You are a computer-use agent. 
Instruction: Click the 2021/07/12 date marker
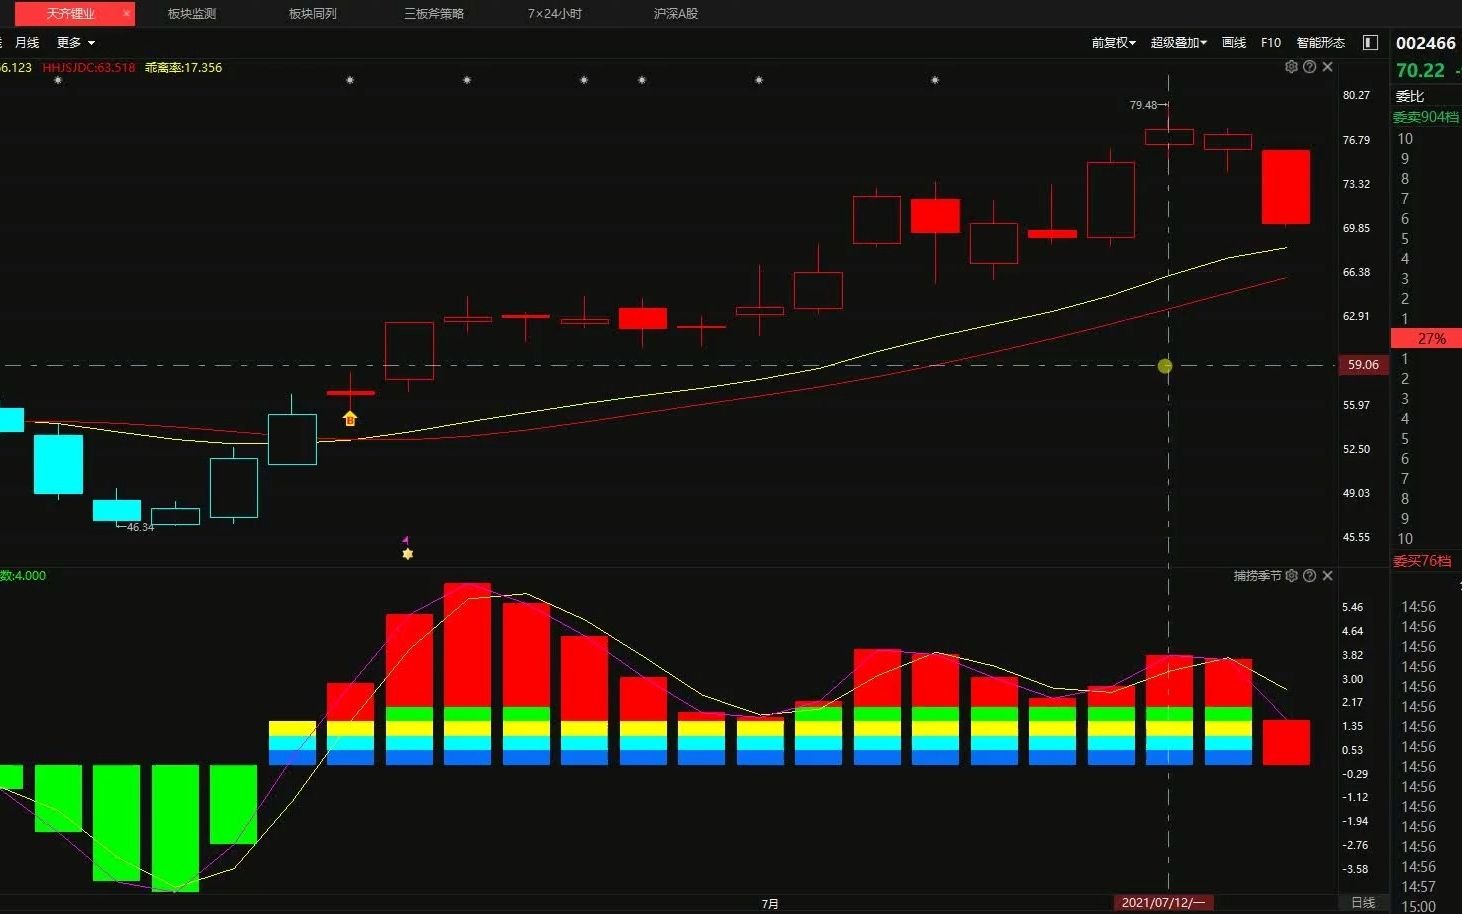[x=1163, y=902]
